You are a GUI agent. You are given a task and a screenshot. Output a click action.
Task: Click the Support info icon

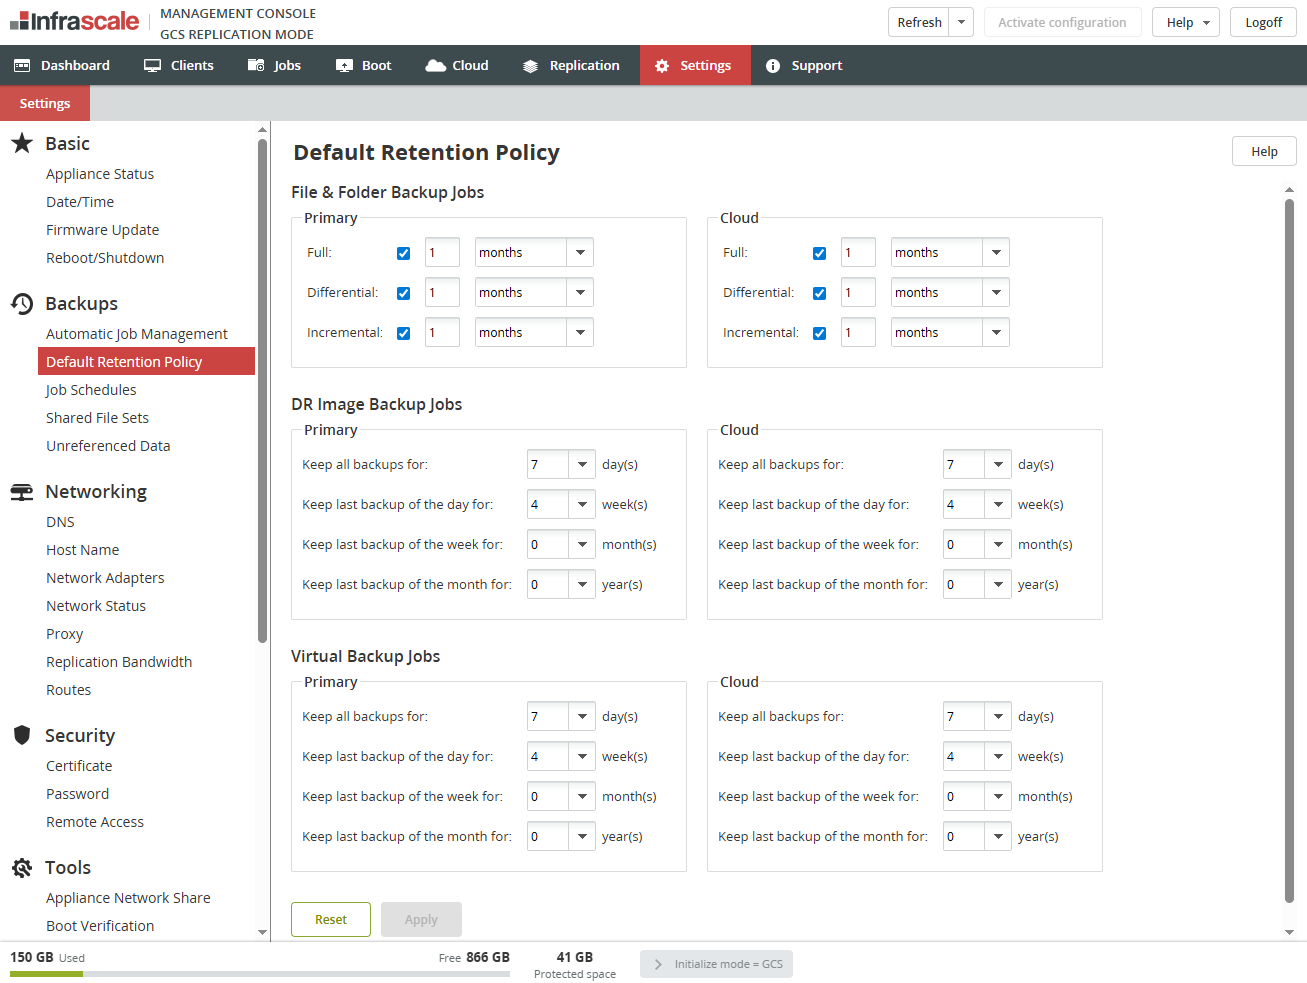[x=773, y=66]
